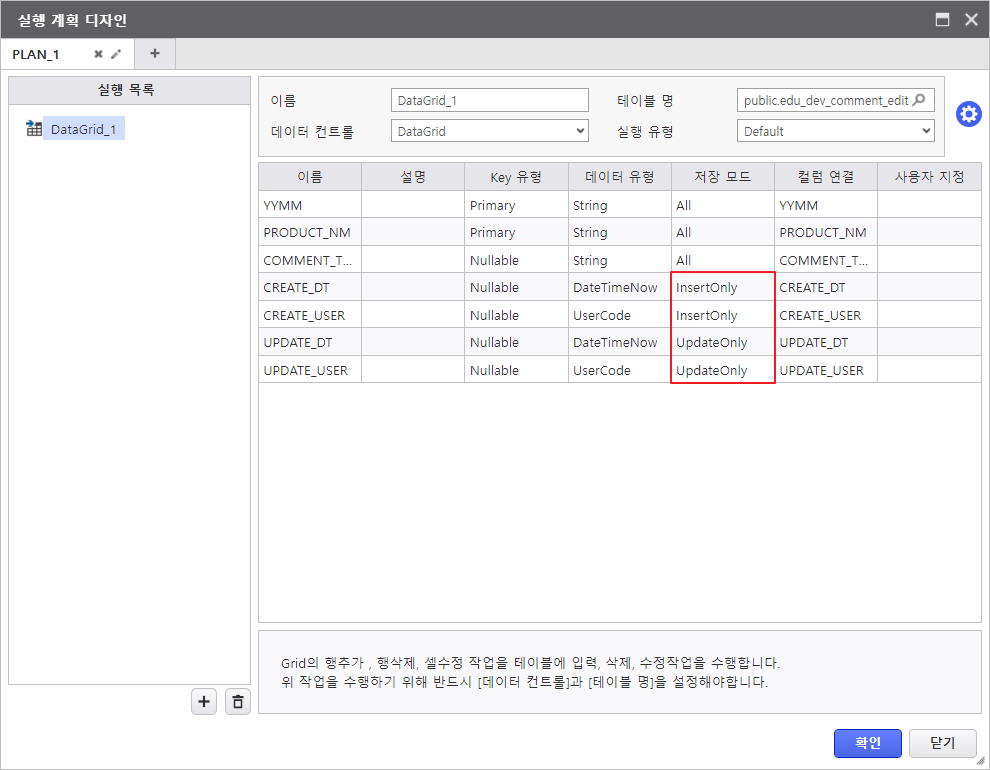The width and height of the screenshot is (990, 770).
Task: Select DataGrid_1 in the execution list
Action: (x=83, y=129)
